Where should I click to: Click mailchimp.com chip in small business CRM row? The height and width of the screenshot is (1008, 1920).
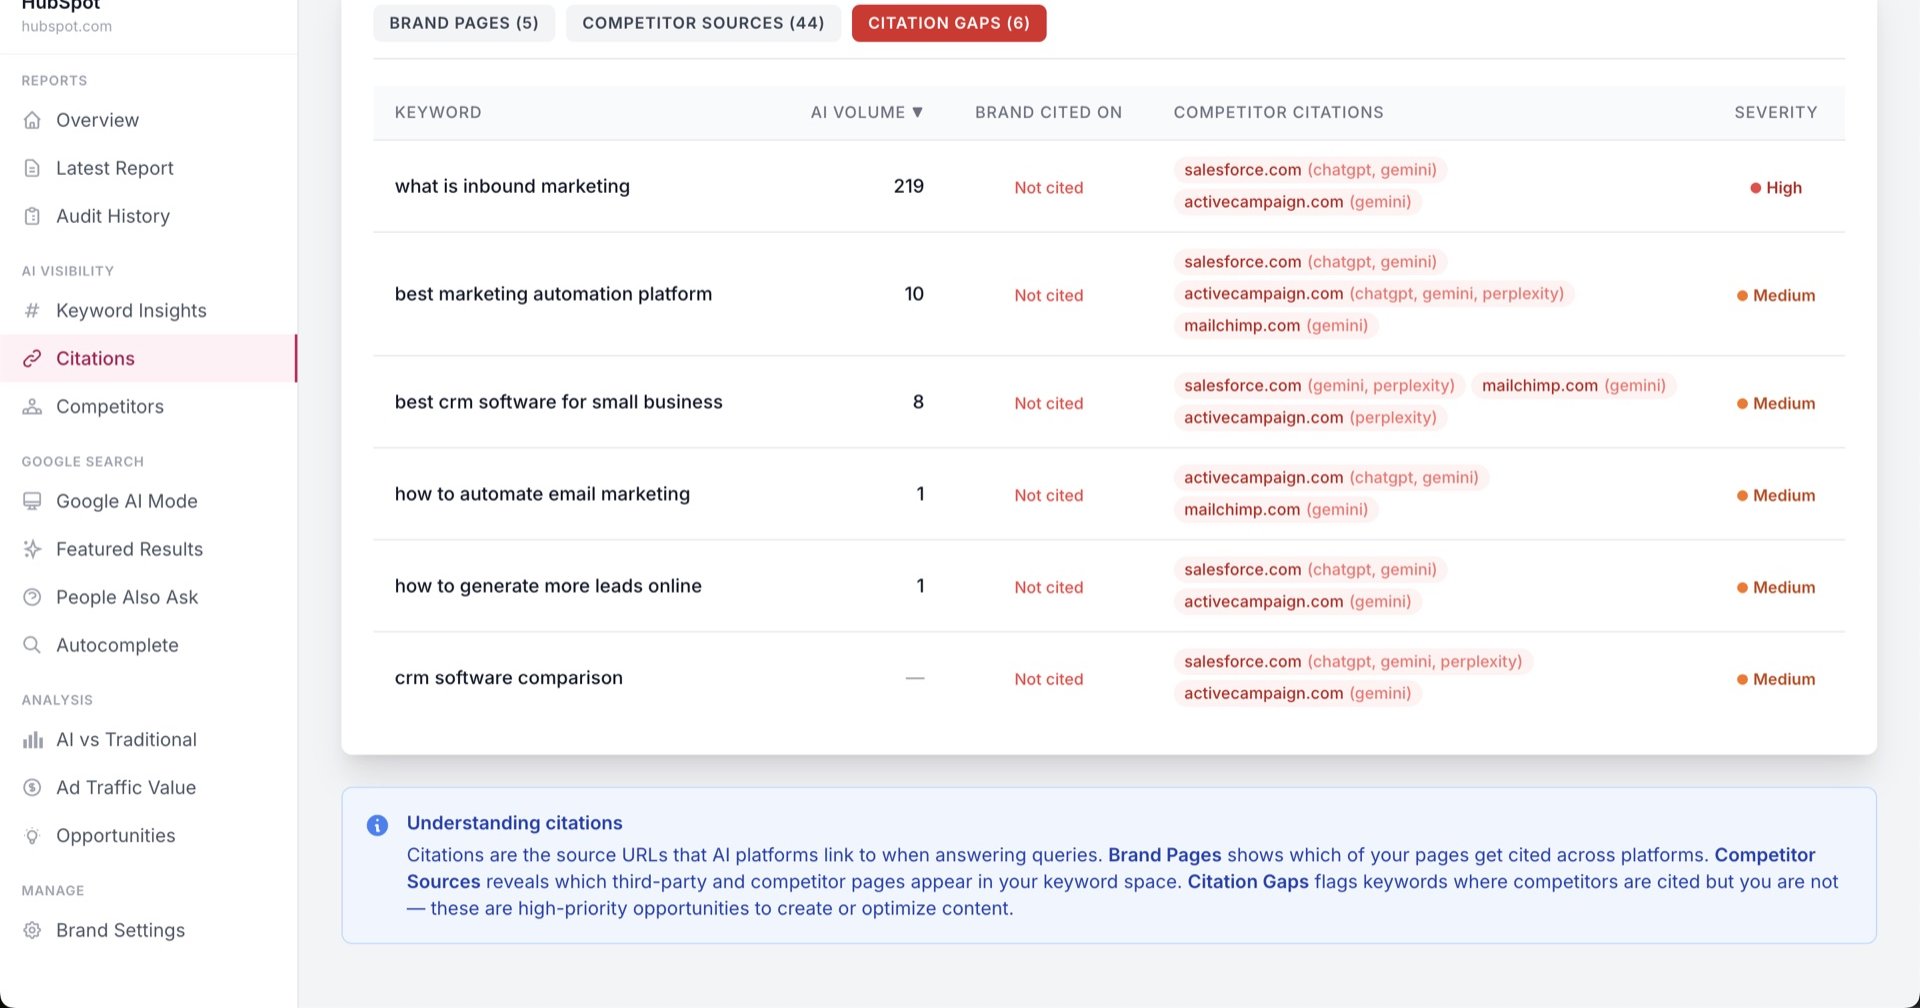click(x=1574, y=386)
